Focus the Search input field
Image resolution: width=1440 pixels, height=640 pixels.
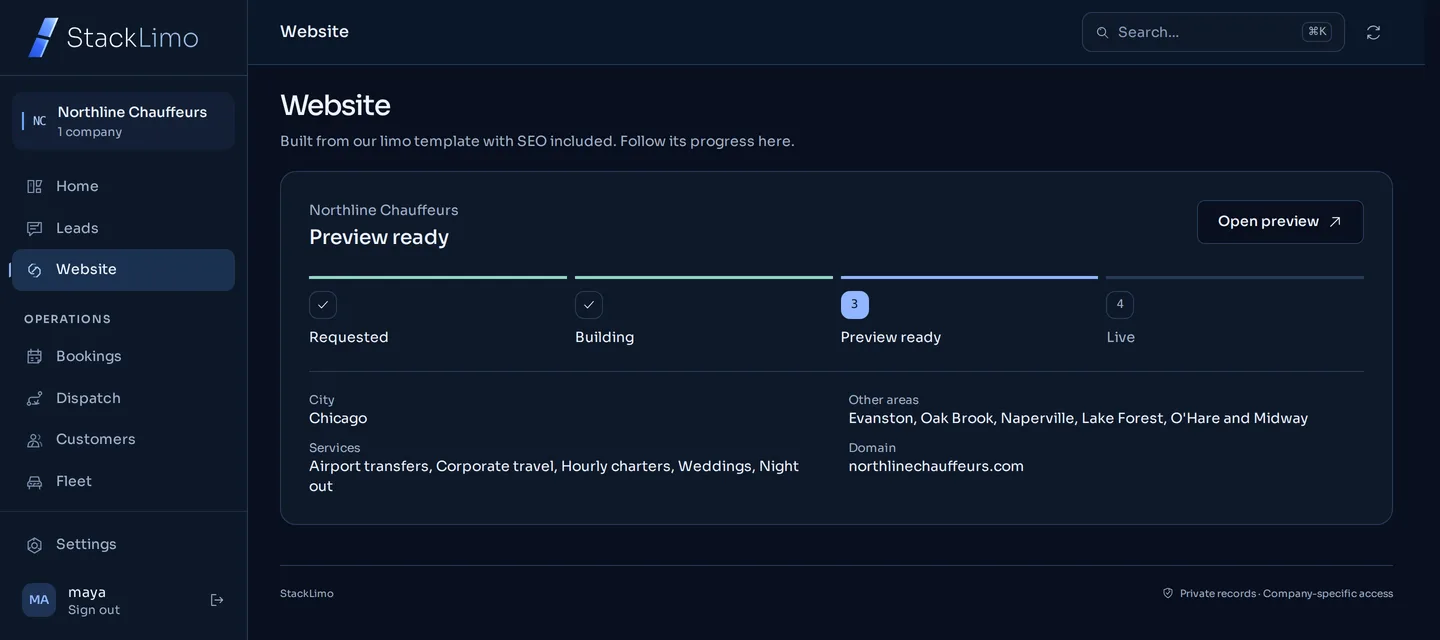click(x=1213, y=32)
